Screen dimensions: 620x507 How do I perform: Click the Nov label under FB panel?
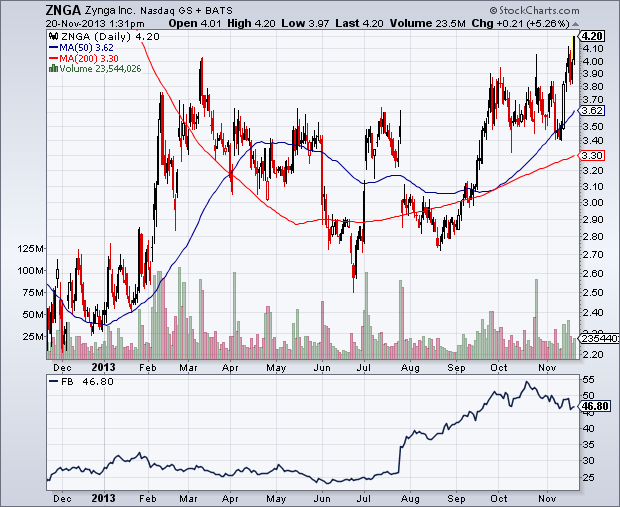pyautogui.click(x=547, y=499)
